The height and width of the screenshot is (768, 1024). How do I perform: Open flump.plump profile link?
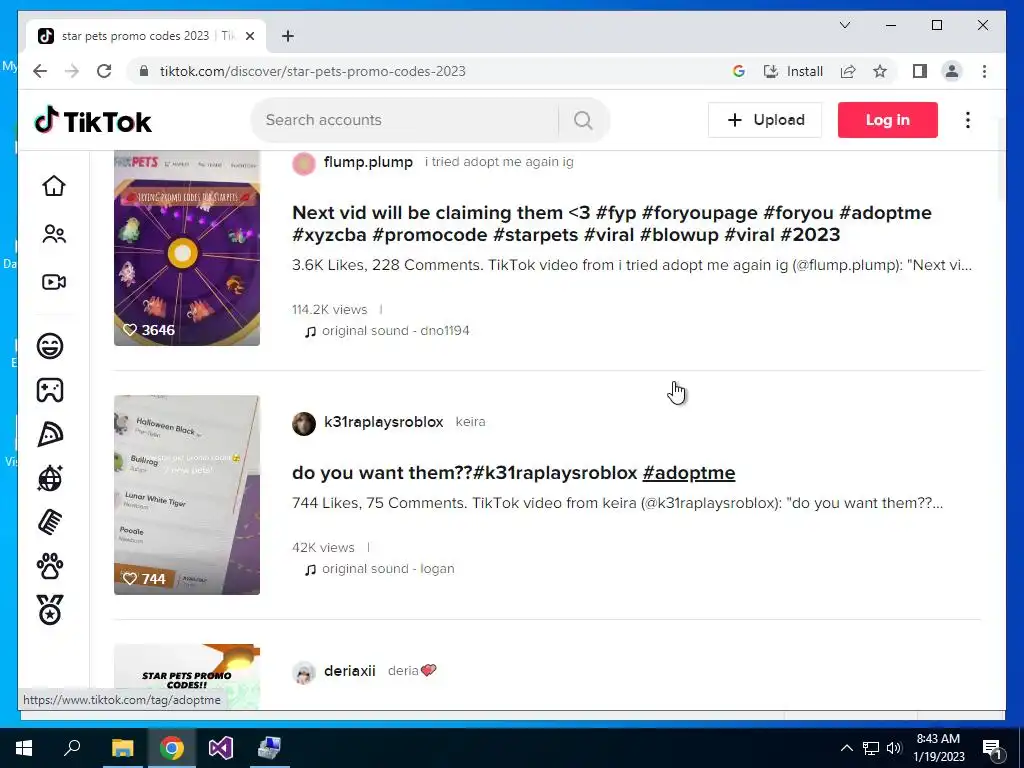point(368,162)
